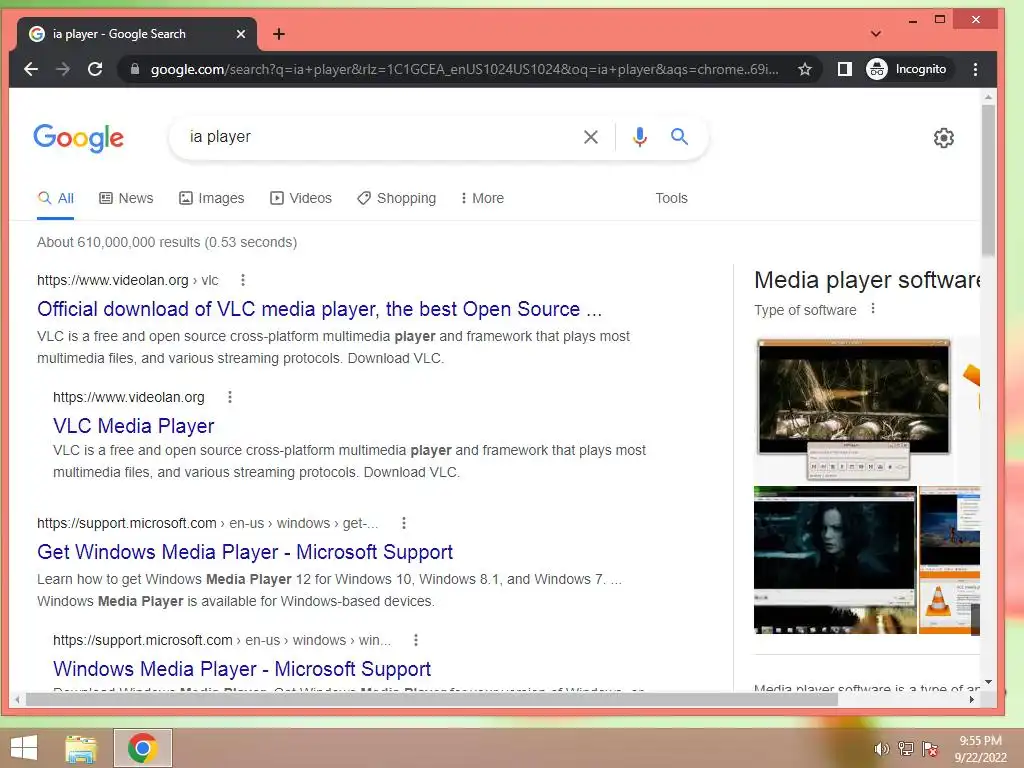This screenshot has width=1024, height=768.
Task: Open the Windows Start button
Action: [24, 748]
